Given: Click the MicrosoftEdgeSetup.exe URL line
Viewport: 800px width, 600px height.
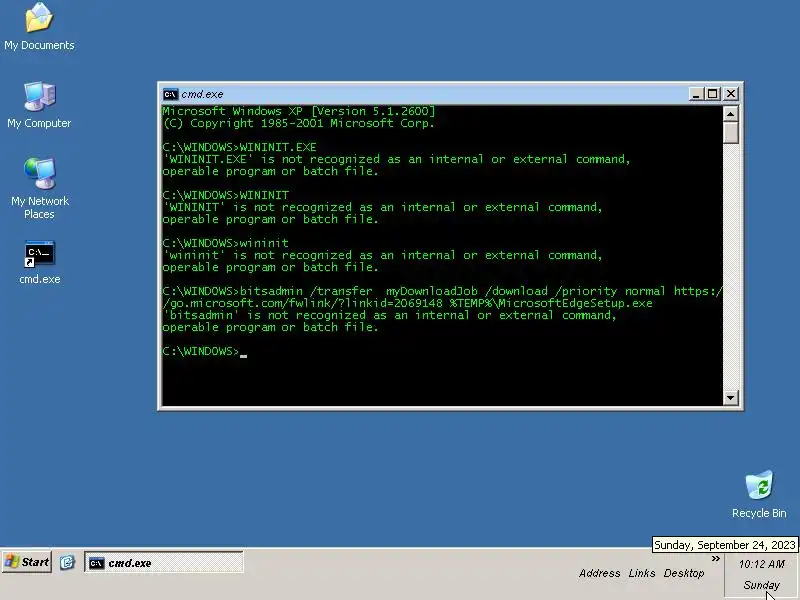Looking at the screenshot, I should (x=407, y=304).
